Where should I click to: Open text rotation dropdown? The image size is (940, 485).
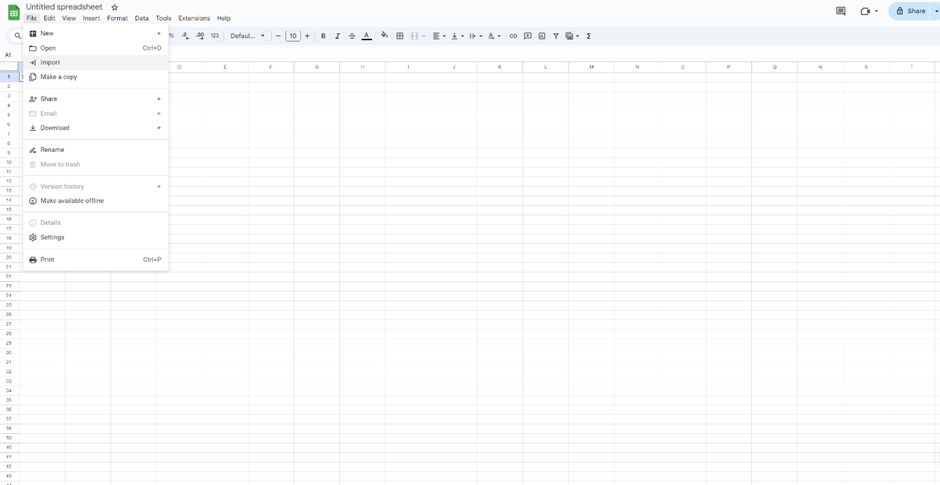[x=494, y=36]
